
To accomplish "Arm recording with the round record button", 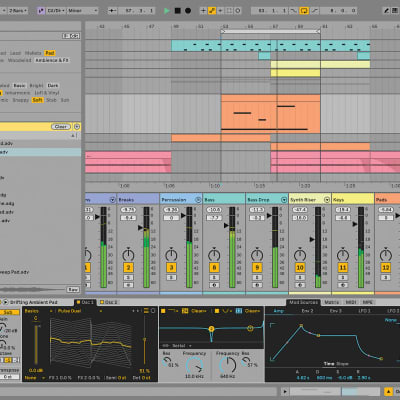I will click(188, 11).
